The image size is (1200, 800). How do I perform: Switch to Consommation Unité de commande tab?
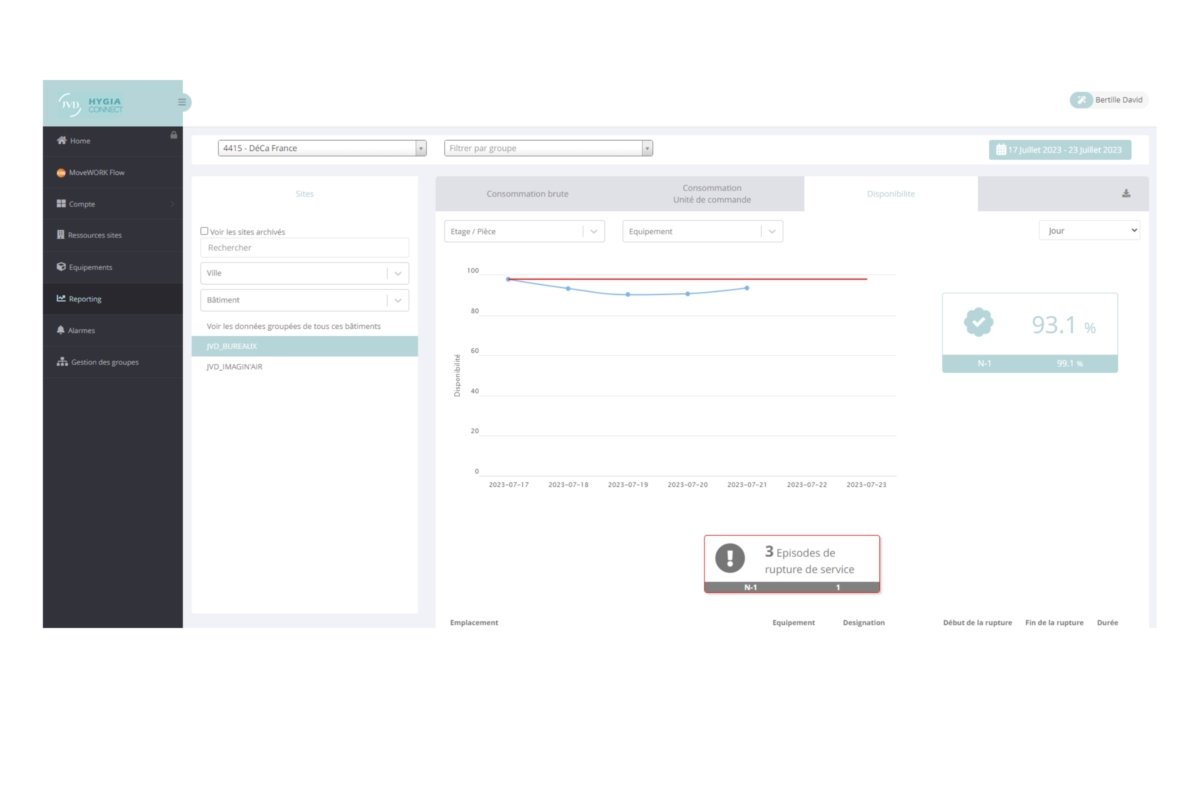712,194
